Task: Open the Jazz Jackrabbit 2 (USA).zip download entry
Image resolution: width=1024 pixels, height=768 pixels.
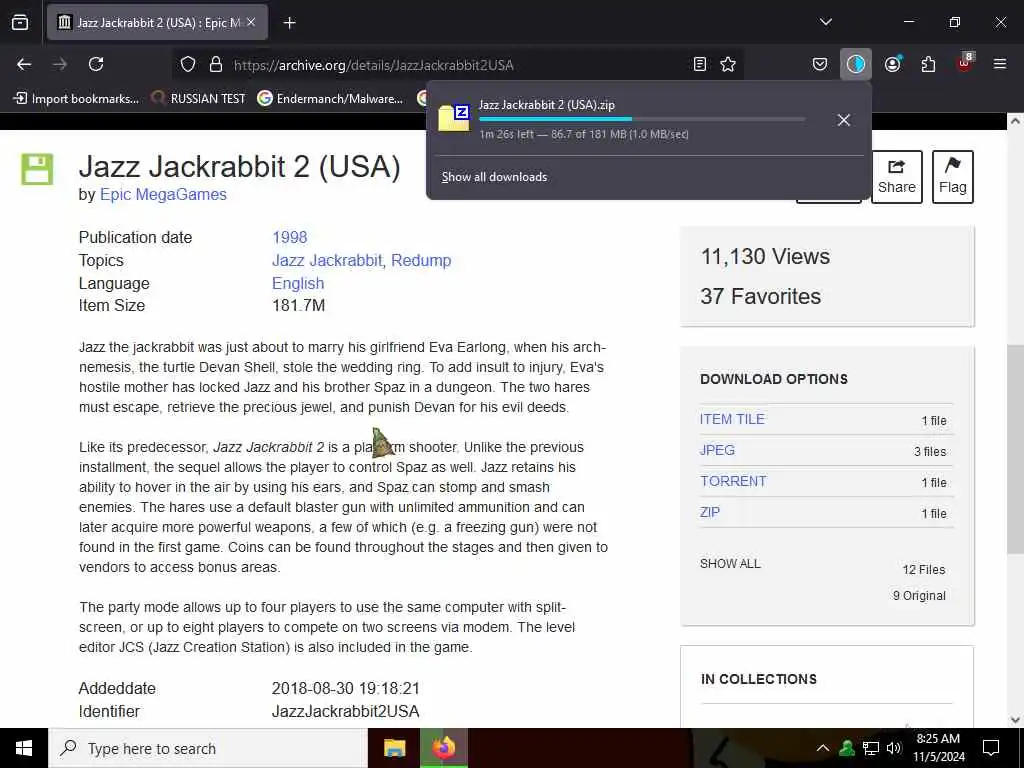Action: 627,120
